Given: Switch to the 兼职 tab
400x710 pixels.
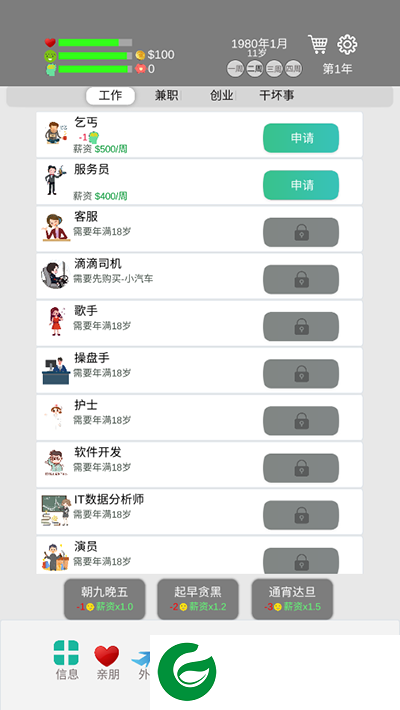Looking at the screenshot, I should (x=166, y=96).
